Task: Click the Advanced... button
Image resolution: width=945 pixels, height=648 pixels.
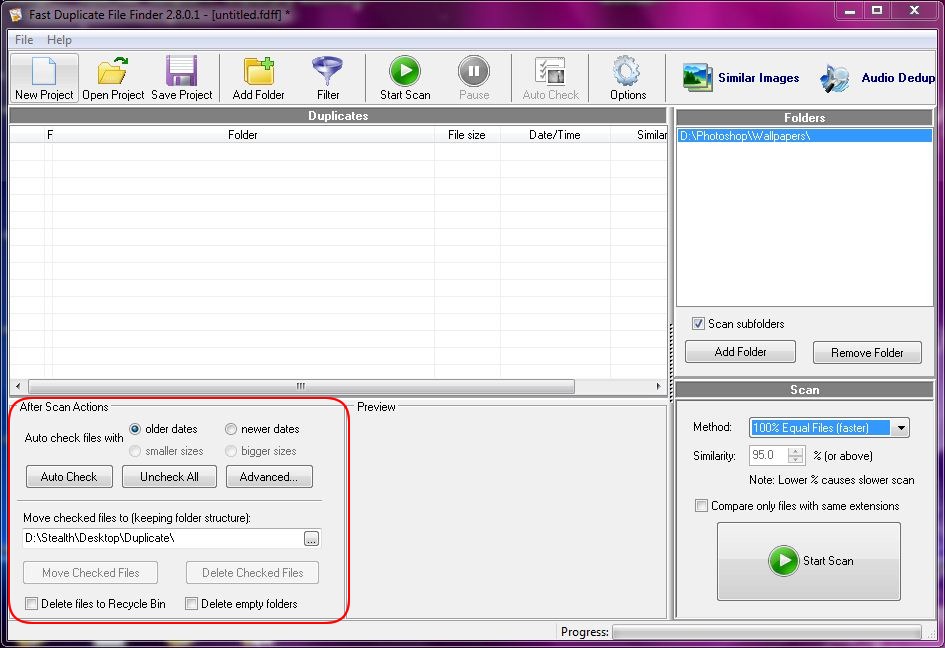Action: tap(269, 477)
